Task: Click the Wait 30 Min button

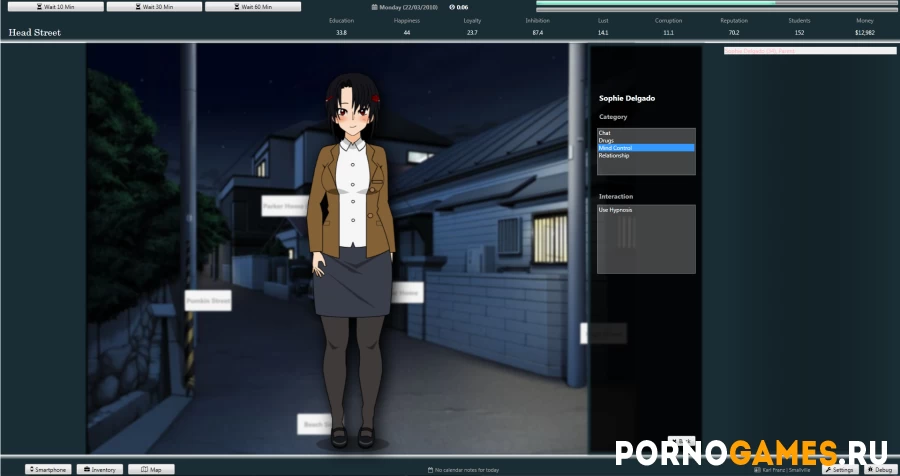Action: pos(154,7)
